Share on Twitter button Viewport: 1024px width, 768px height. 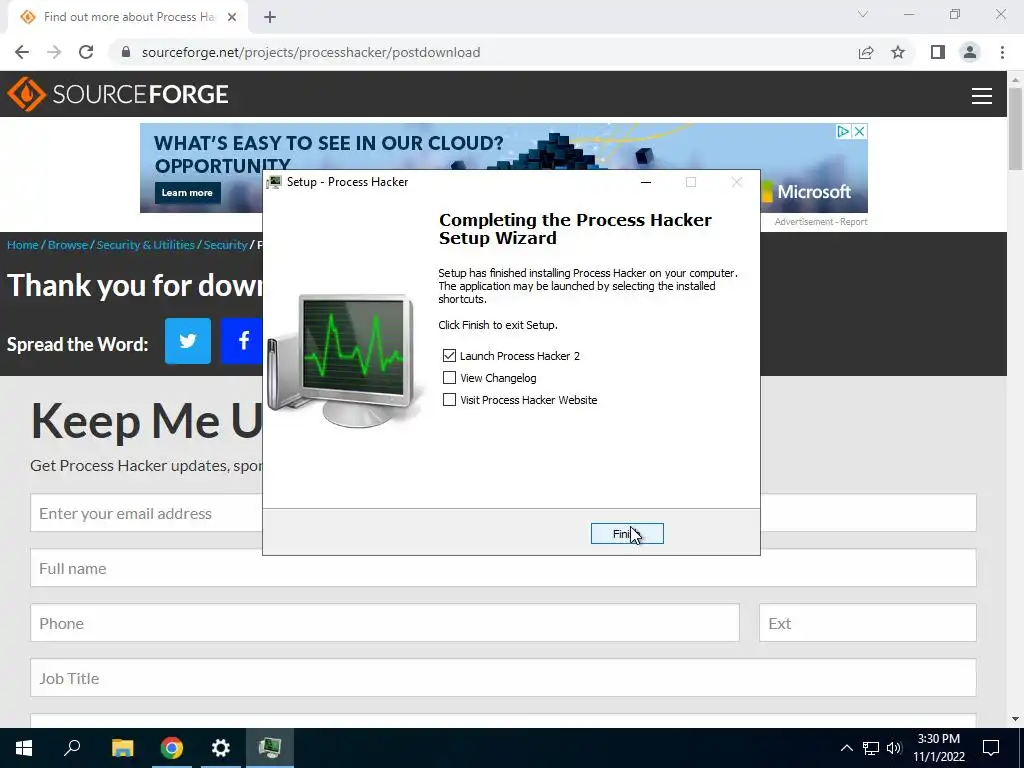[187, 341]
